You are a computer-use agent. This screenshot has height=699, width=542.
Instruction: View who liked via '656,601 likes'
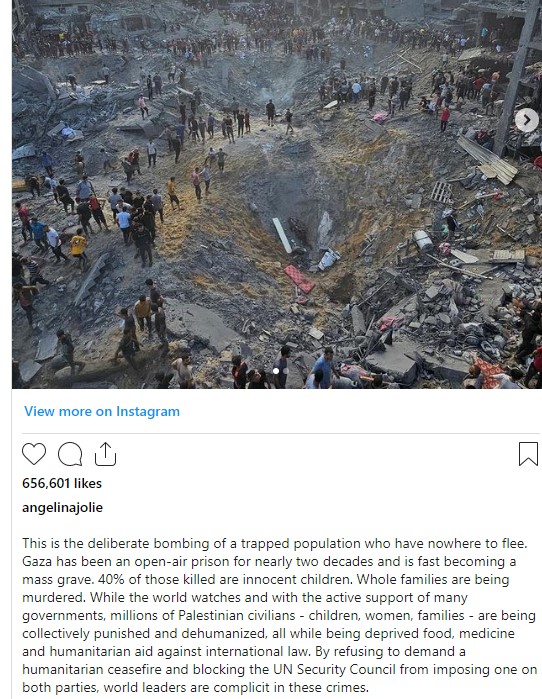[62, 483]
